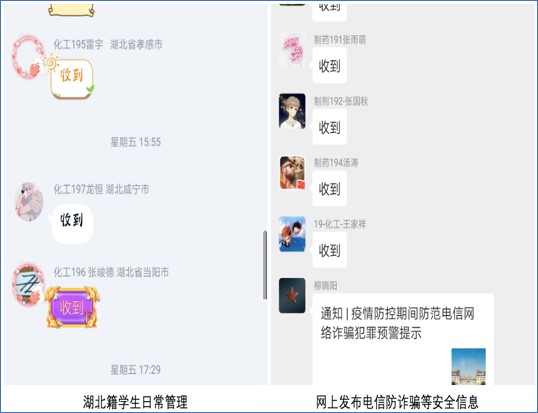This screenshot has width=538, height=413.
Task: Open the 疫情防控期间防范电信网络诈骗 notice link
Action: (x=398, y=323)
